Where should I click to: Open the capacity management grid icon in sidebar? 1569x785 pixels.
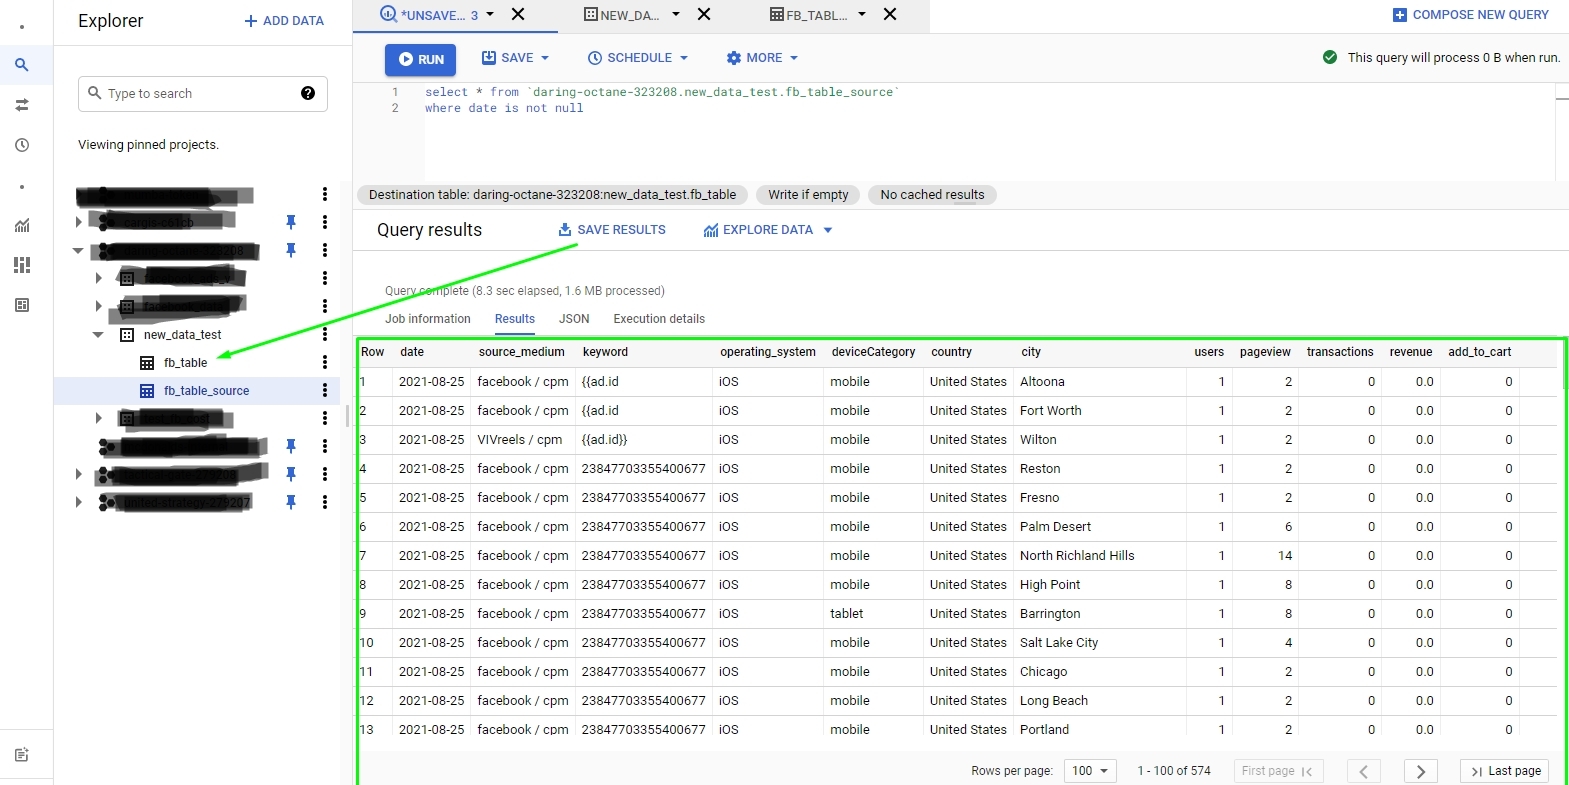pos(21,265)
